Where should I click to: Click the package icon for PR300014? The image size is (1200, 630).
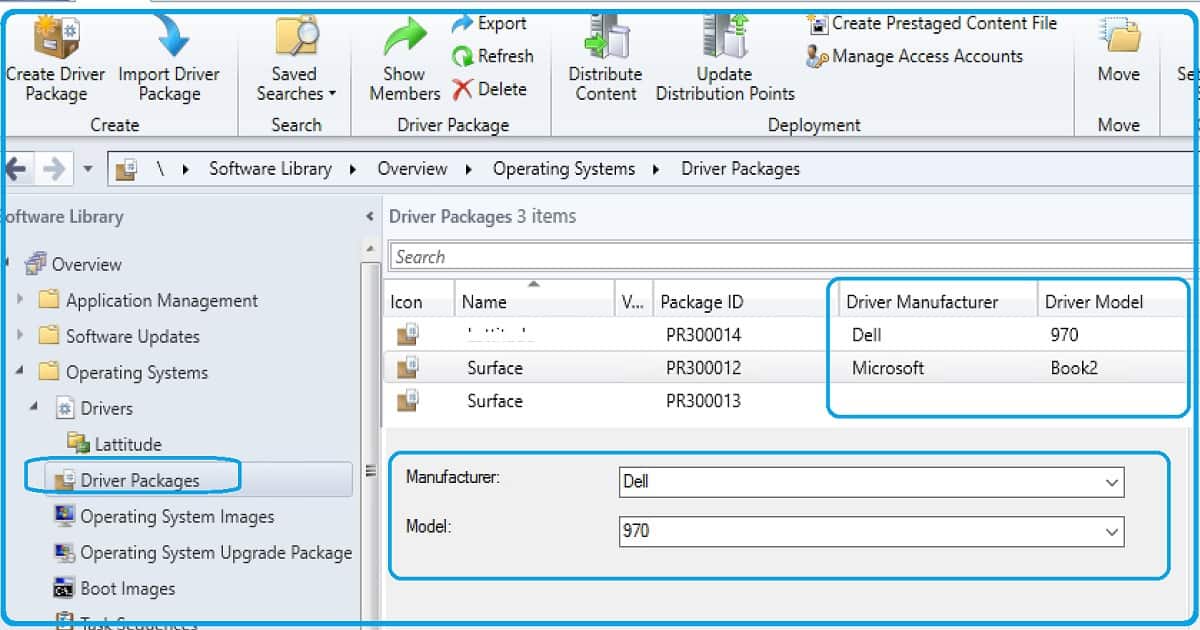[x=407, y=335]
